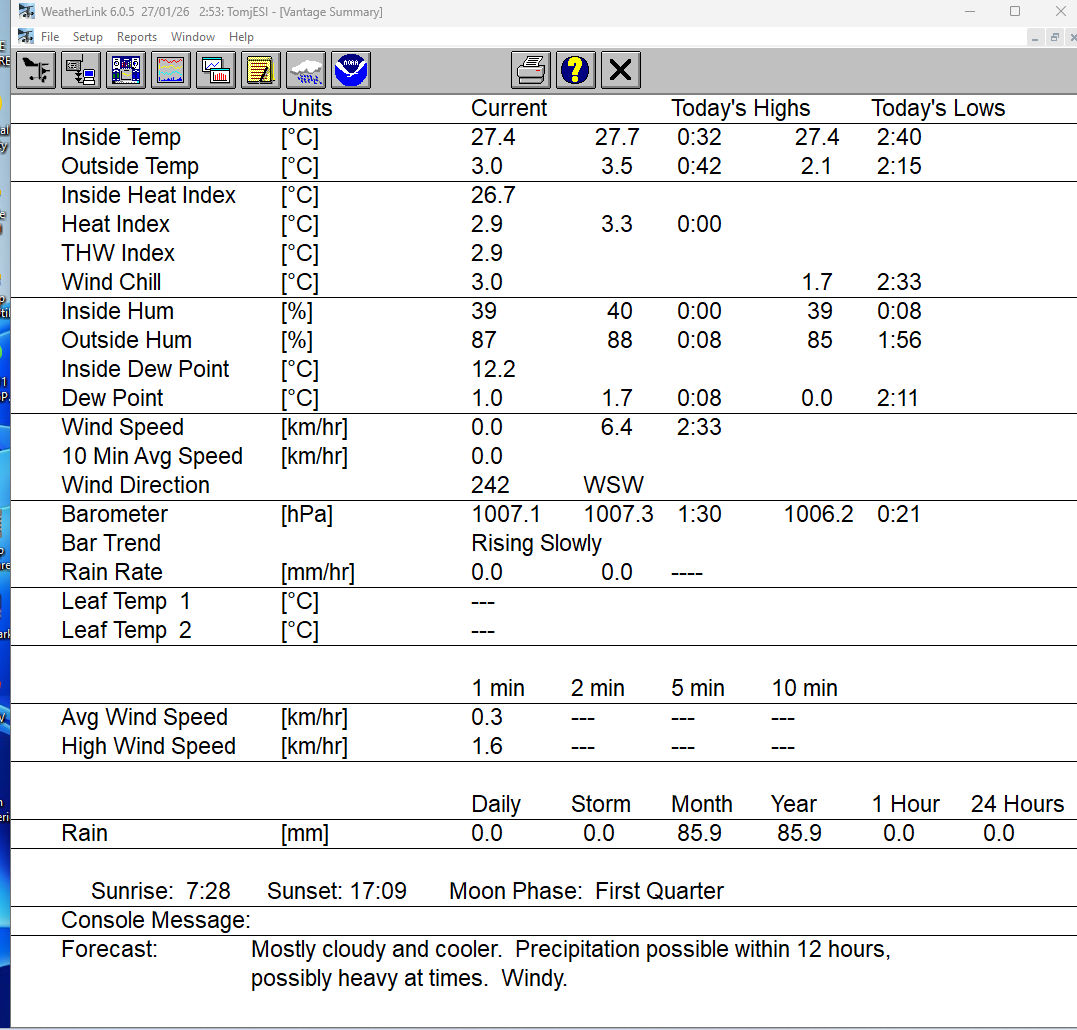
Task: Open the Help menu
Action: click(241, 37)
